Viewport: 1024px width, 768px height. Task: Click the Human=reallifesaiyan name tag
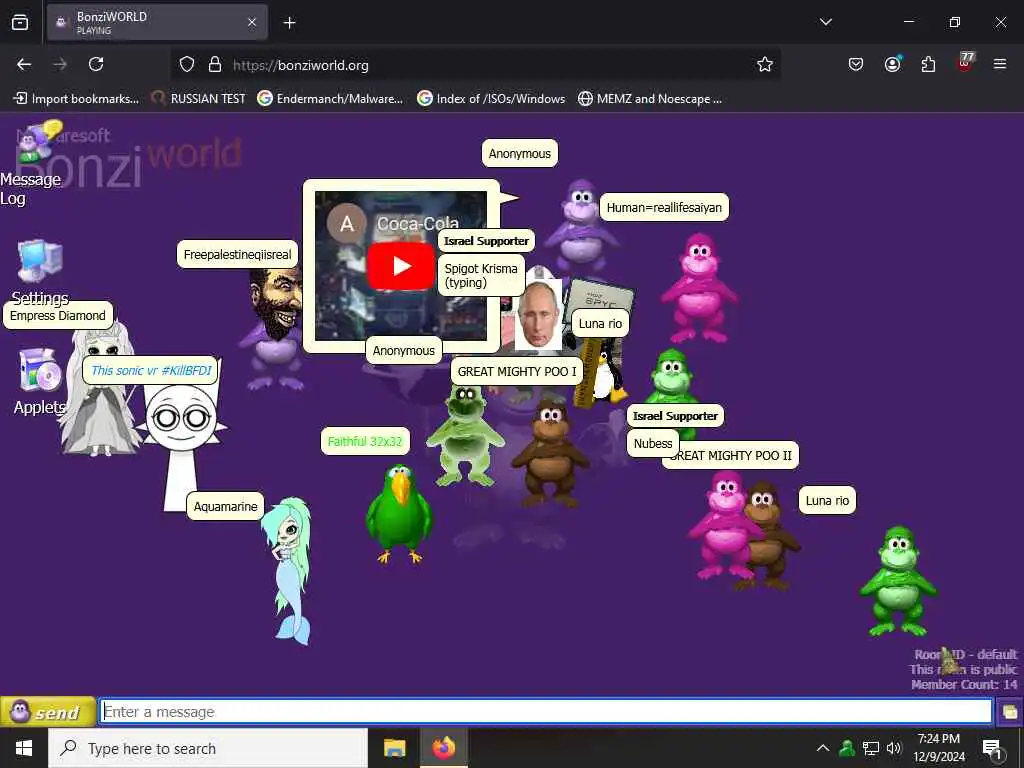[664, 208]
